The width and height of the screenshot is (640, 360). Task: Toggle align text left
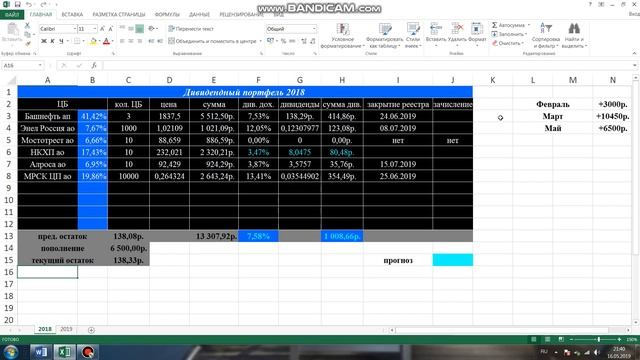[x=122, y=41]
